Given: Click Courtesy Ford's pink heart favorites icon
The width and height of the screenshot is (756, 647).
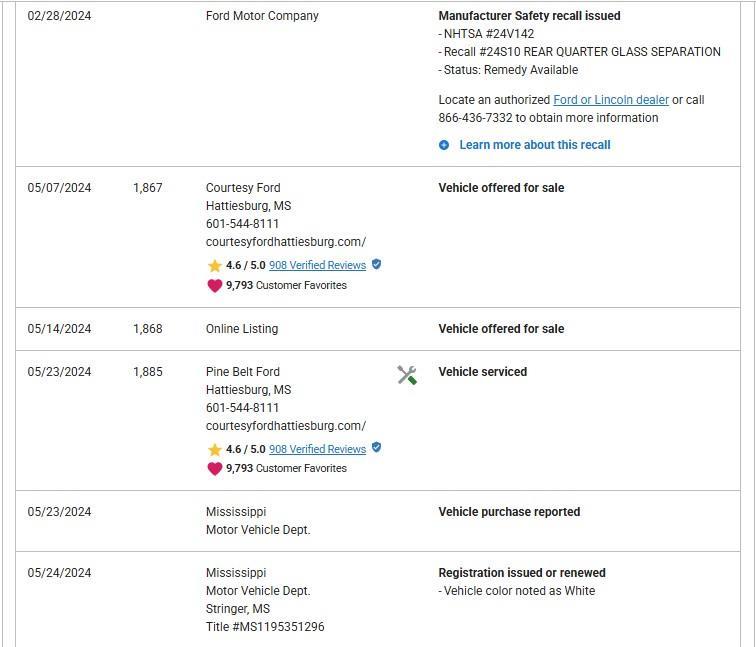Looking at the screenshot, I should pyautogui.click(x=215, y=285).
